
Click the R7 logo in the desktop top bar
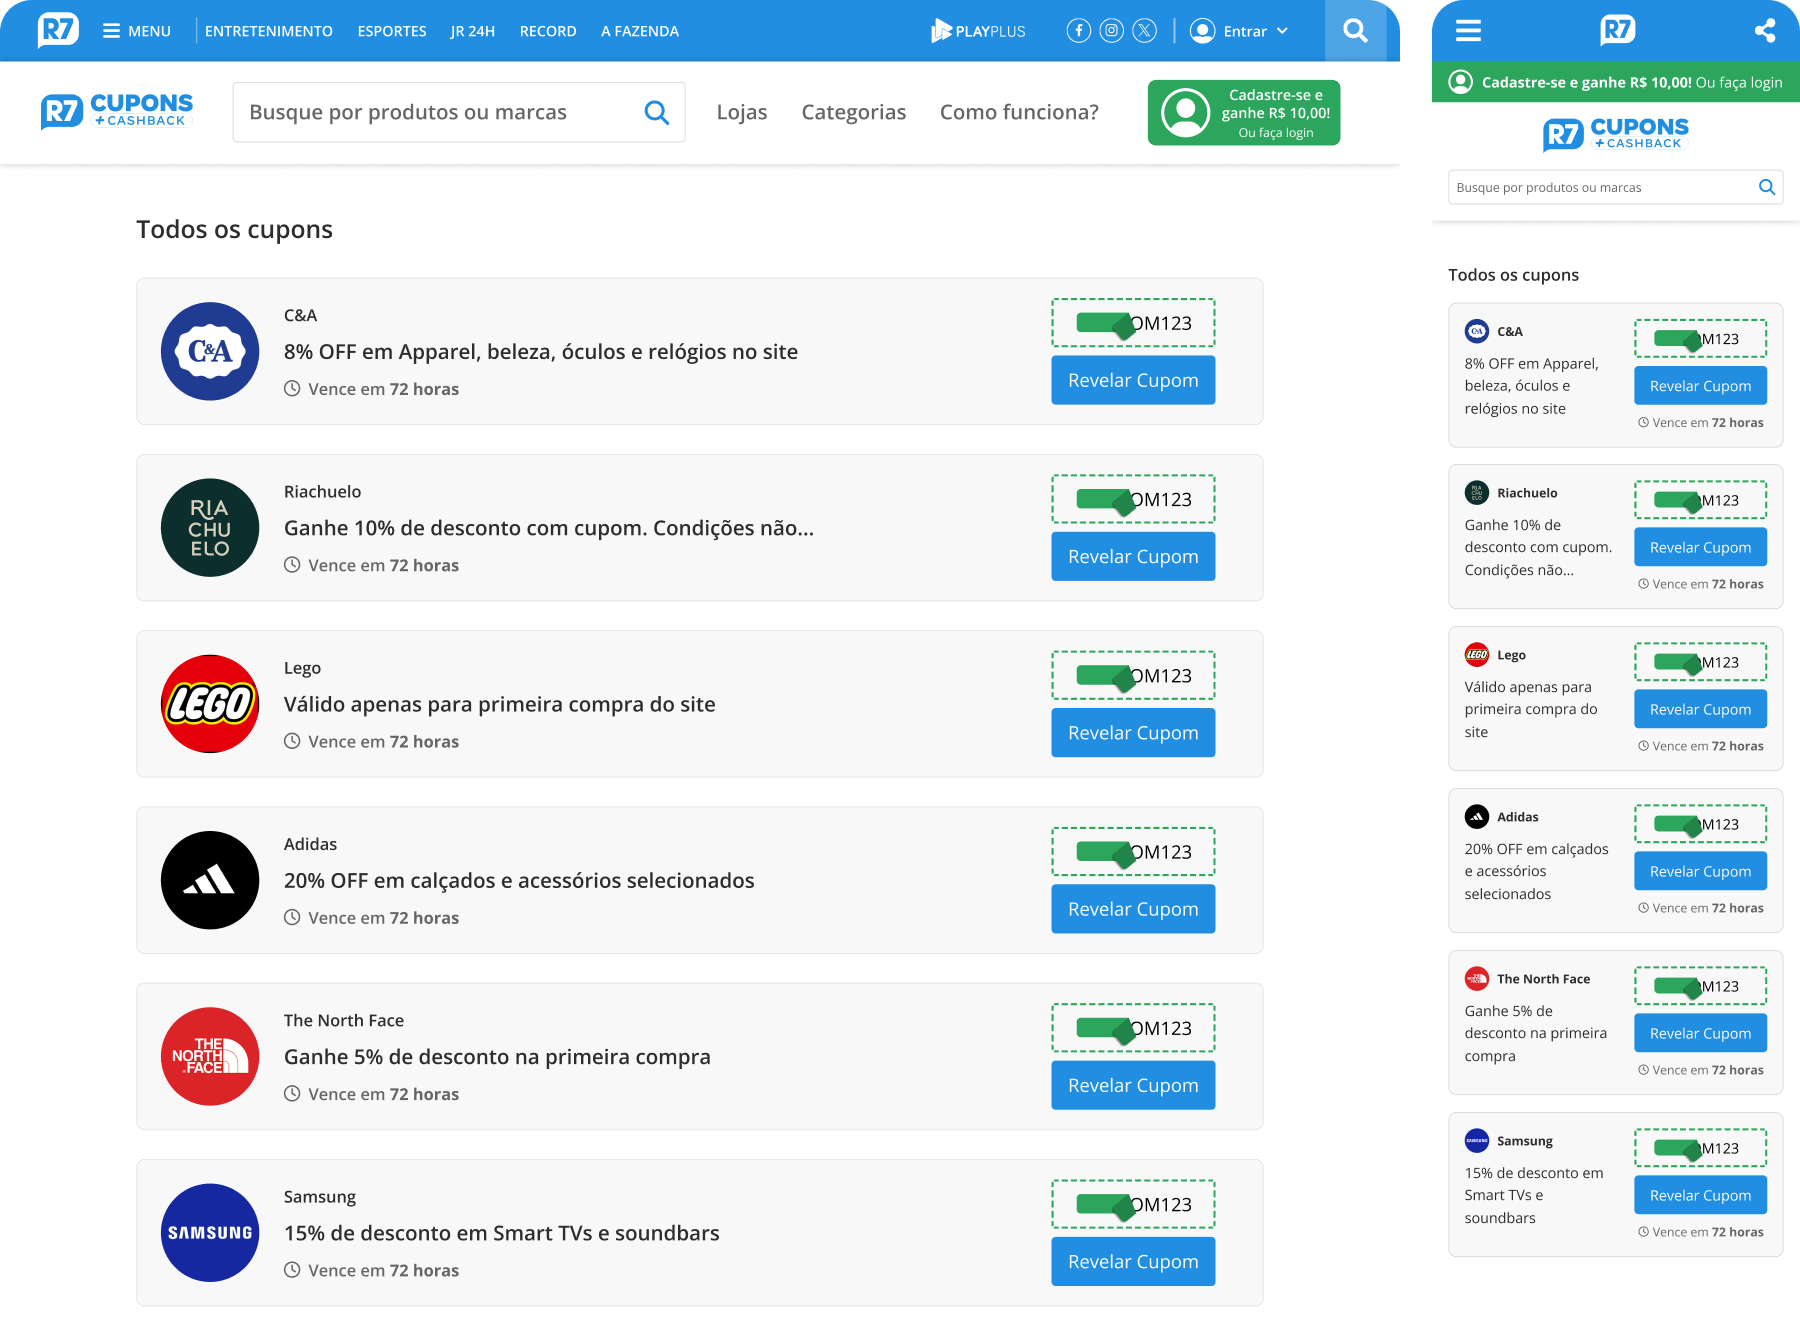[x=58, y=30]
